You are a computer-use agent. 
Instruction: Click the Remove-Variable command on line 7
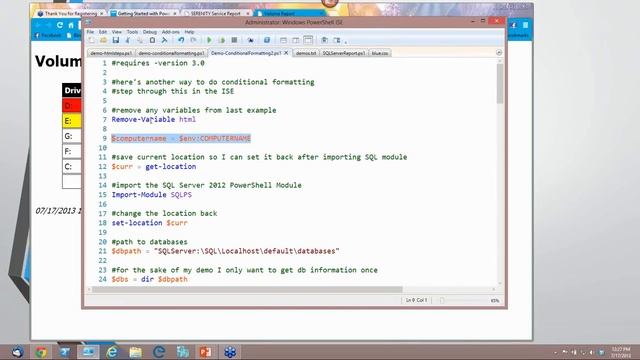pyautogui.click(x=143, y=119)
